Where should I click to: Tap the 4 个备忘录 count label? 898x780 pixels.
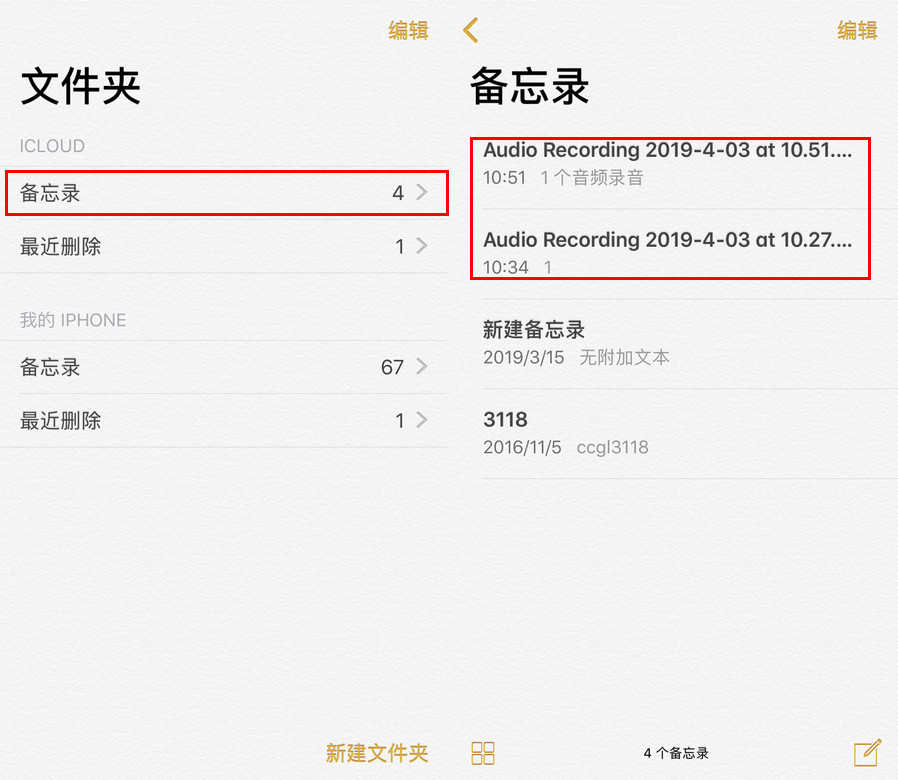point(677,753)
